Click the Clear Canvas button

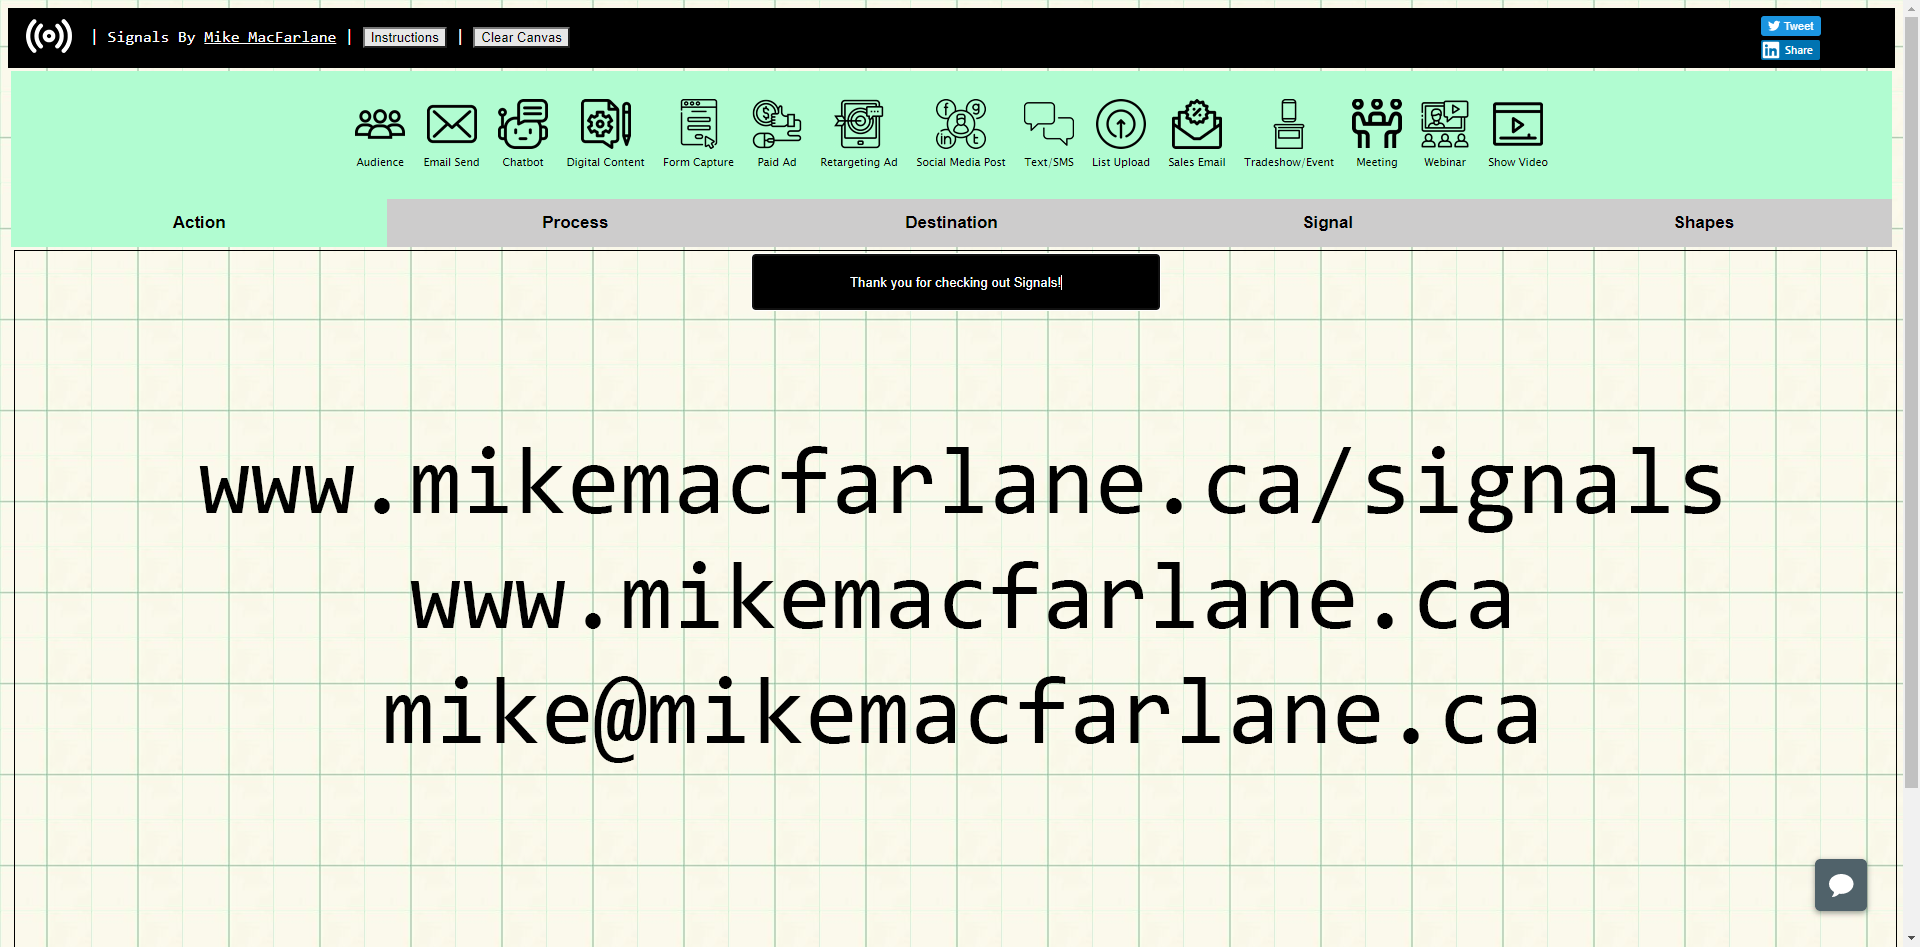(521, 37)
